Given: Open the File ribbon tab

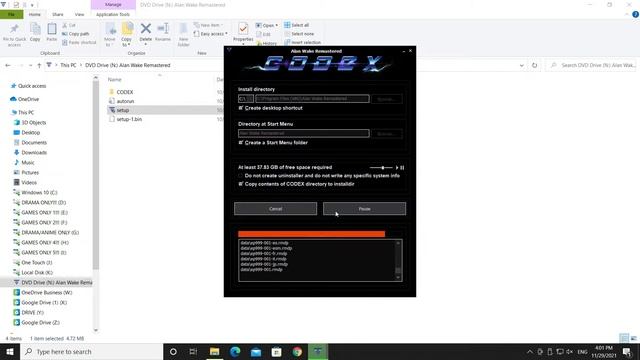Looking at the screenshot, I should click(x=11, y=14).
